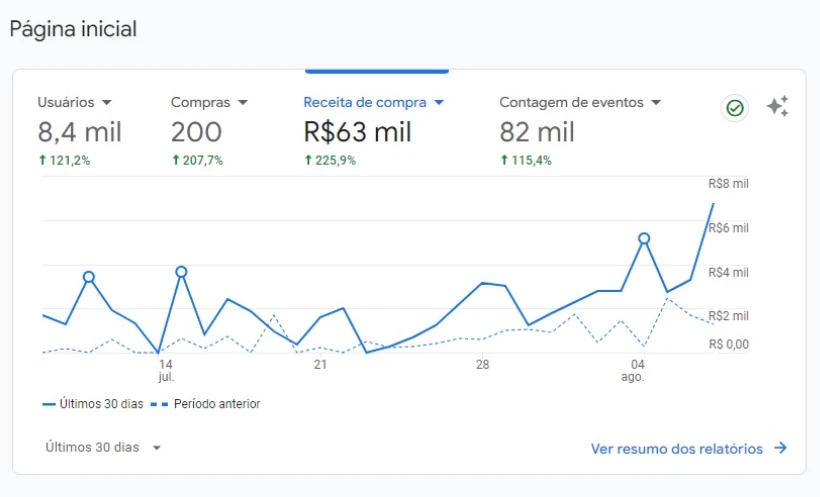820x497 pixels.
Task: Switch to the Compras 200 metric tab
Action: click(197, 132)
